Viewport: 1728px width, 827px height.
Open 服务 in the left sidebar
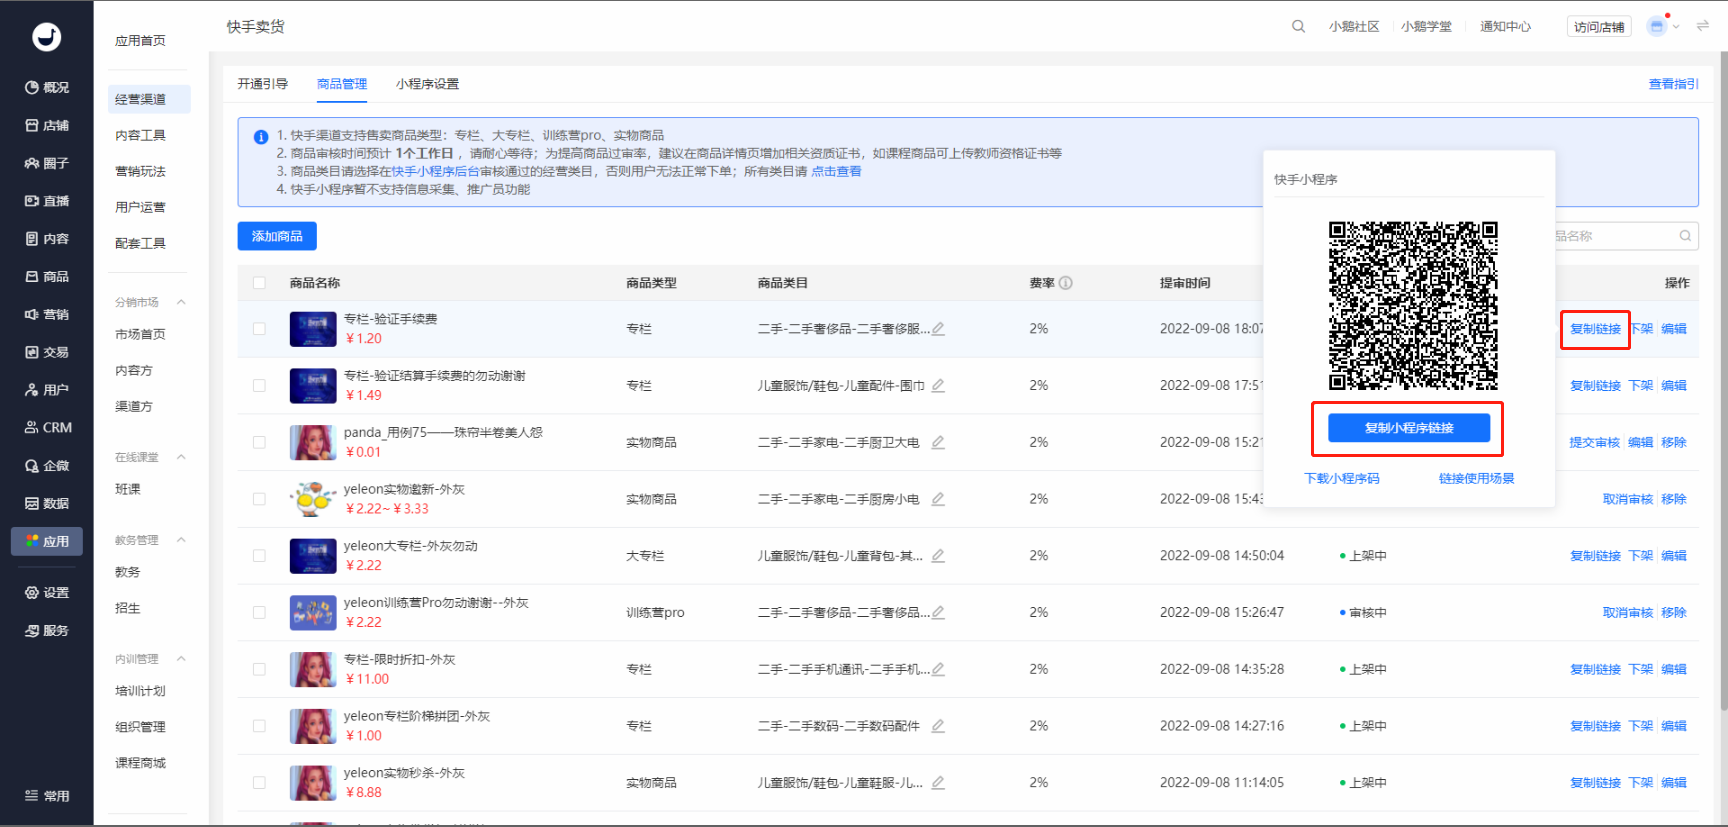pyautogui.click(x=47, y=631)
